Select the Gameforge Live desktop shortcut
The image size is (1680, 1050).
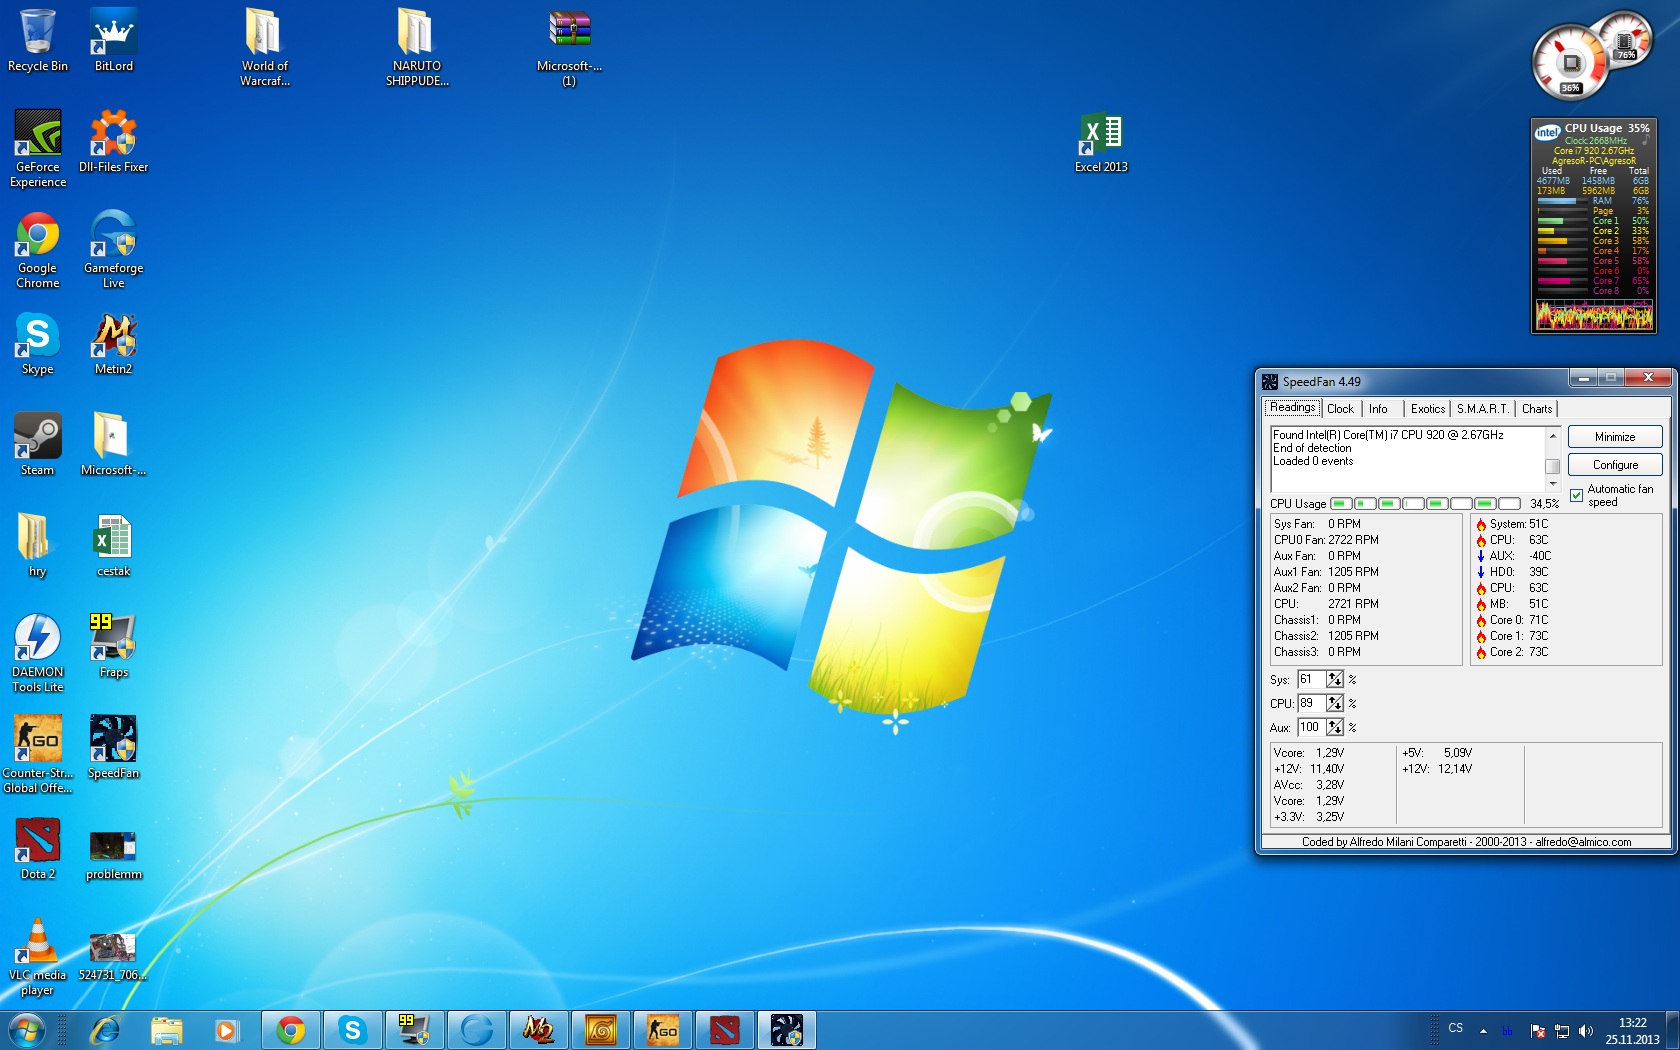(x=114, y=249)
